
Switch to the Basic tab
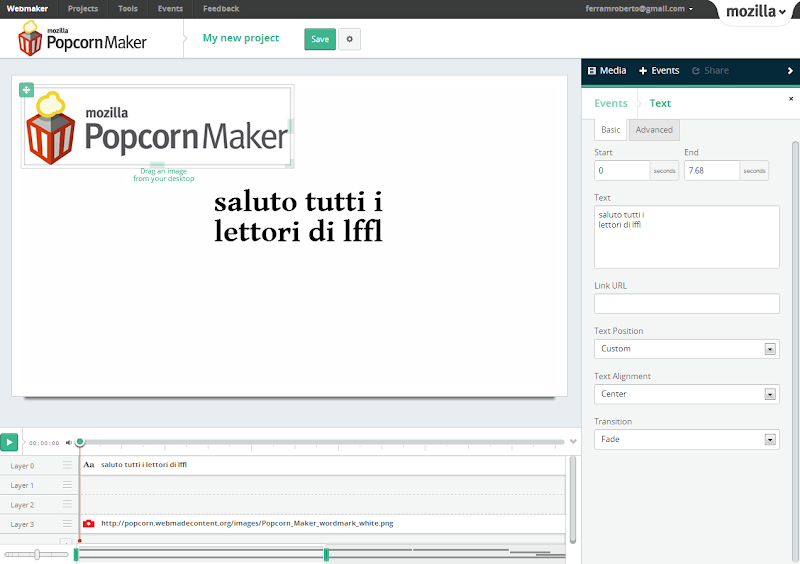(x=611, y=130)
